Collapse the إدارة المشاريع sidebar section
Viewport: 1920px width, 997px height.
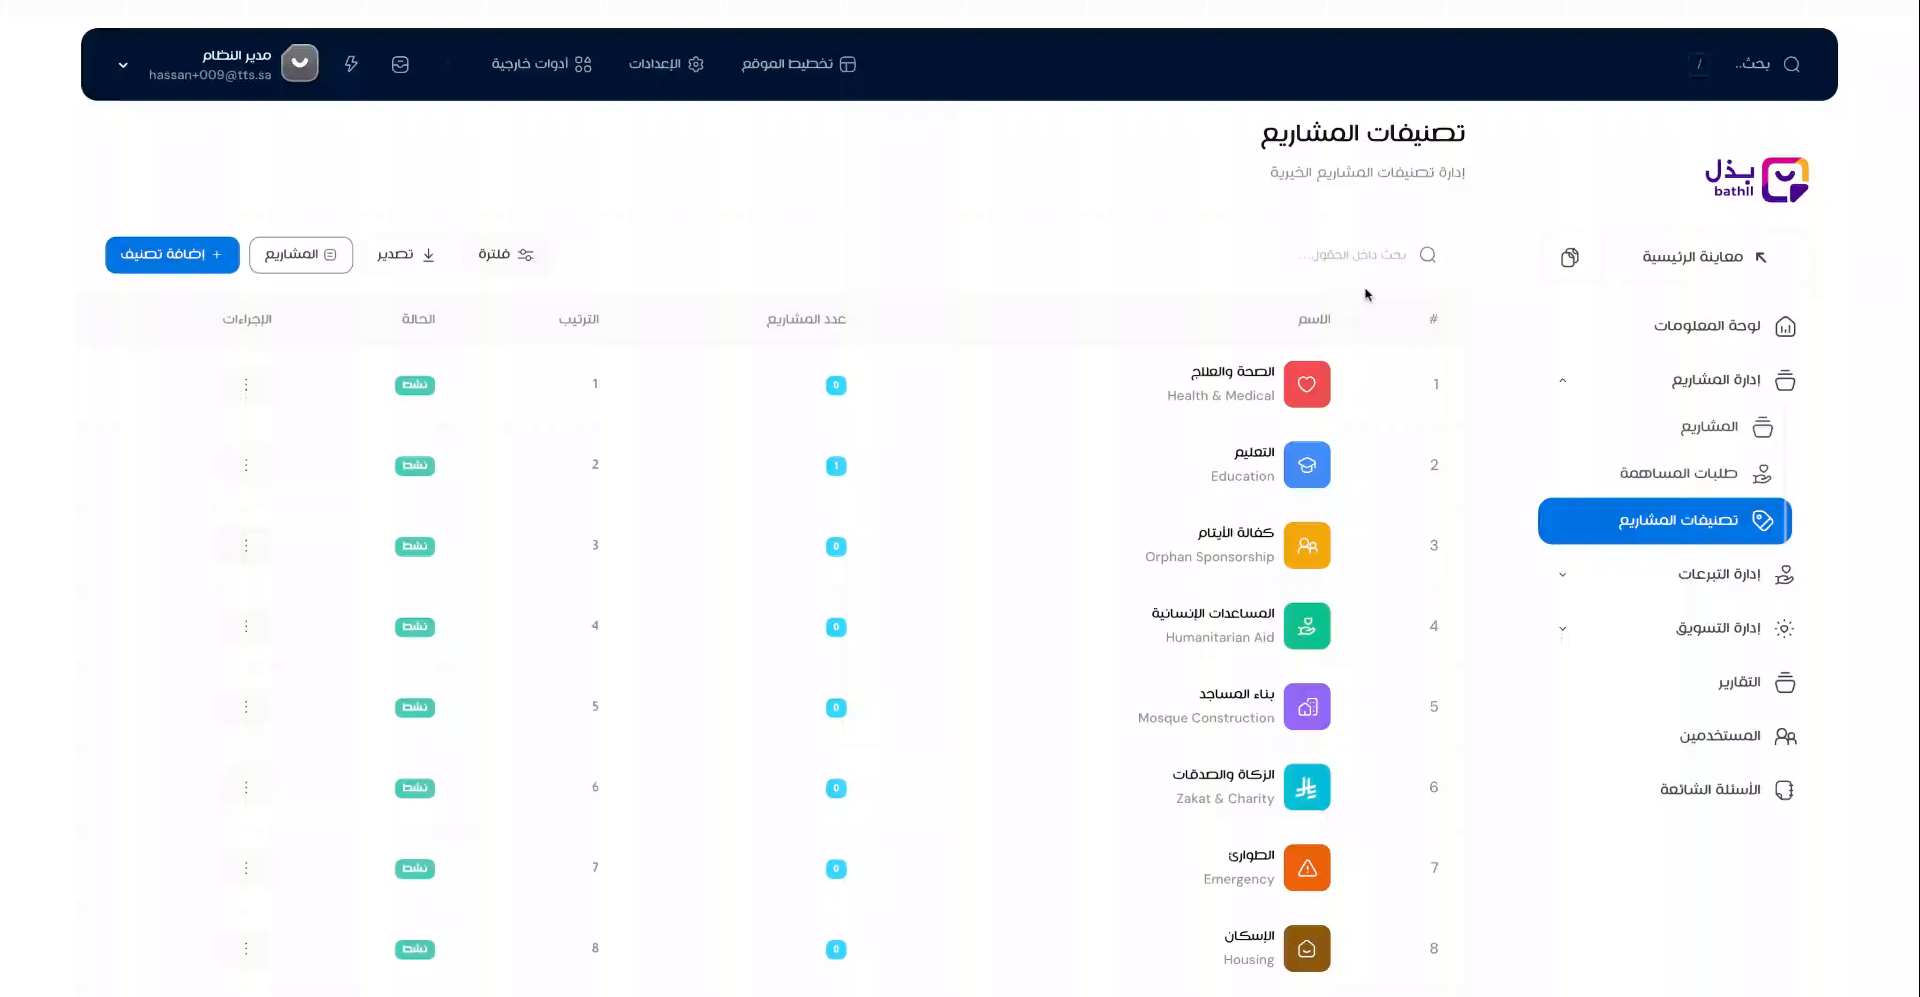[x=1562, y=380]
